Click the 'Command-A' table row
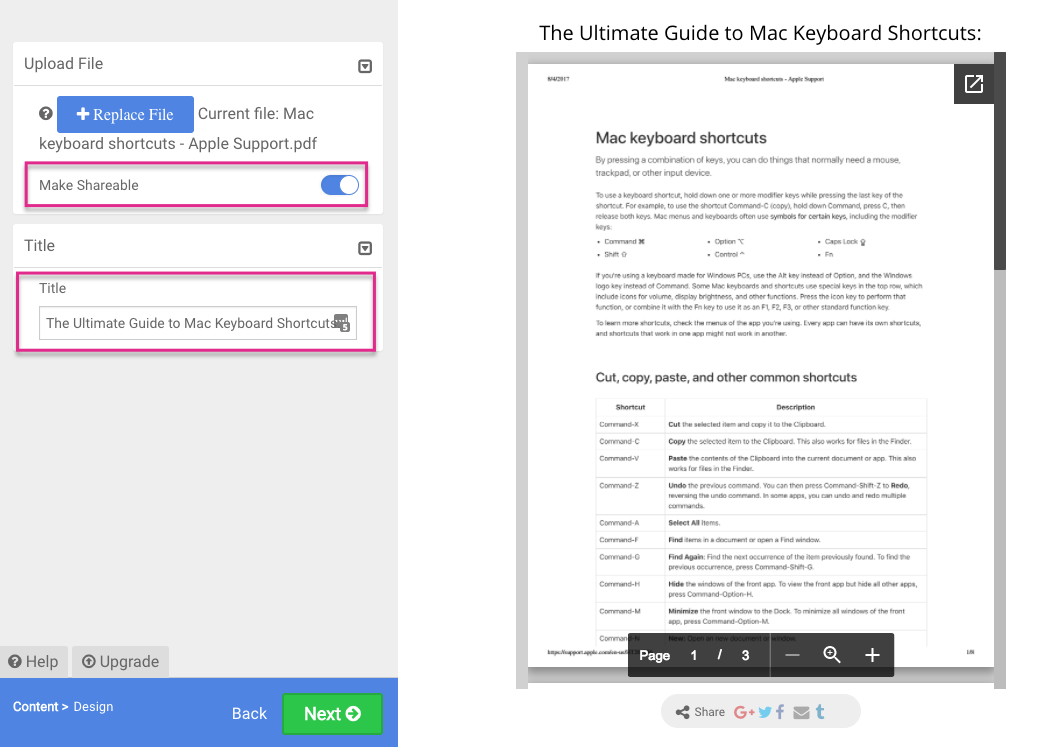Viewport: 1062px width, 747px height. pos(761,523)
